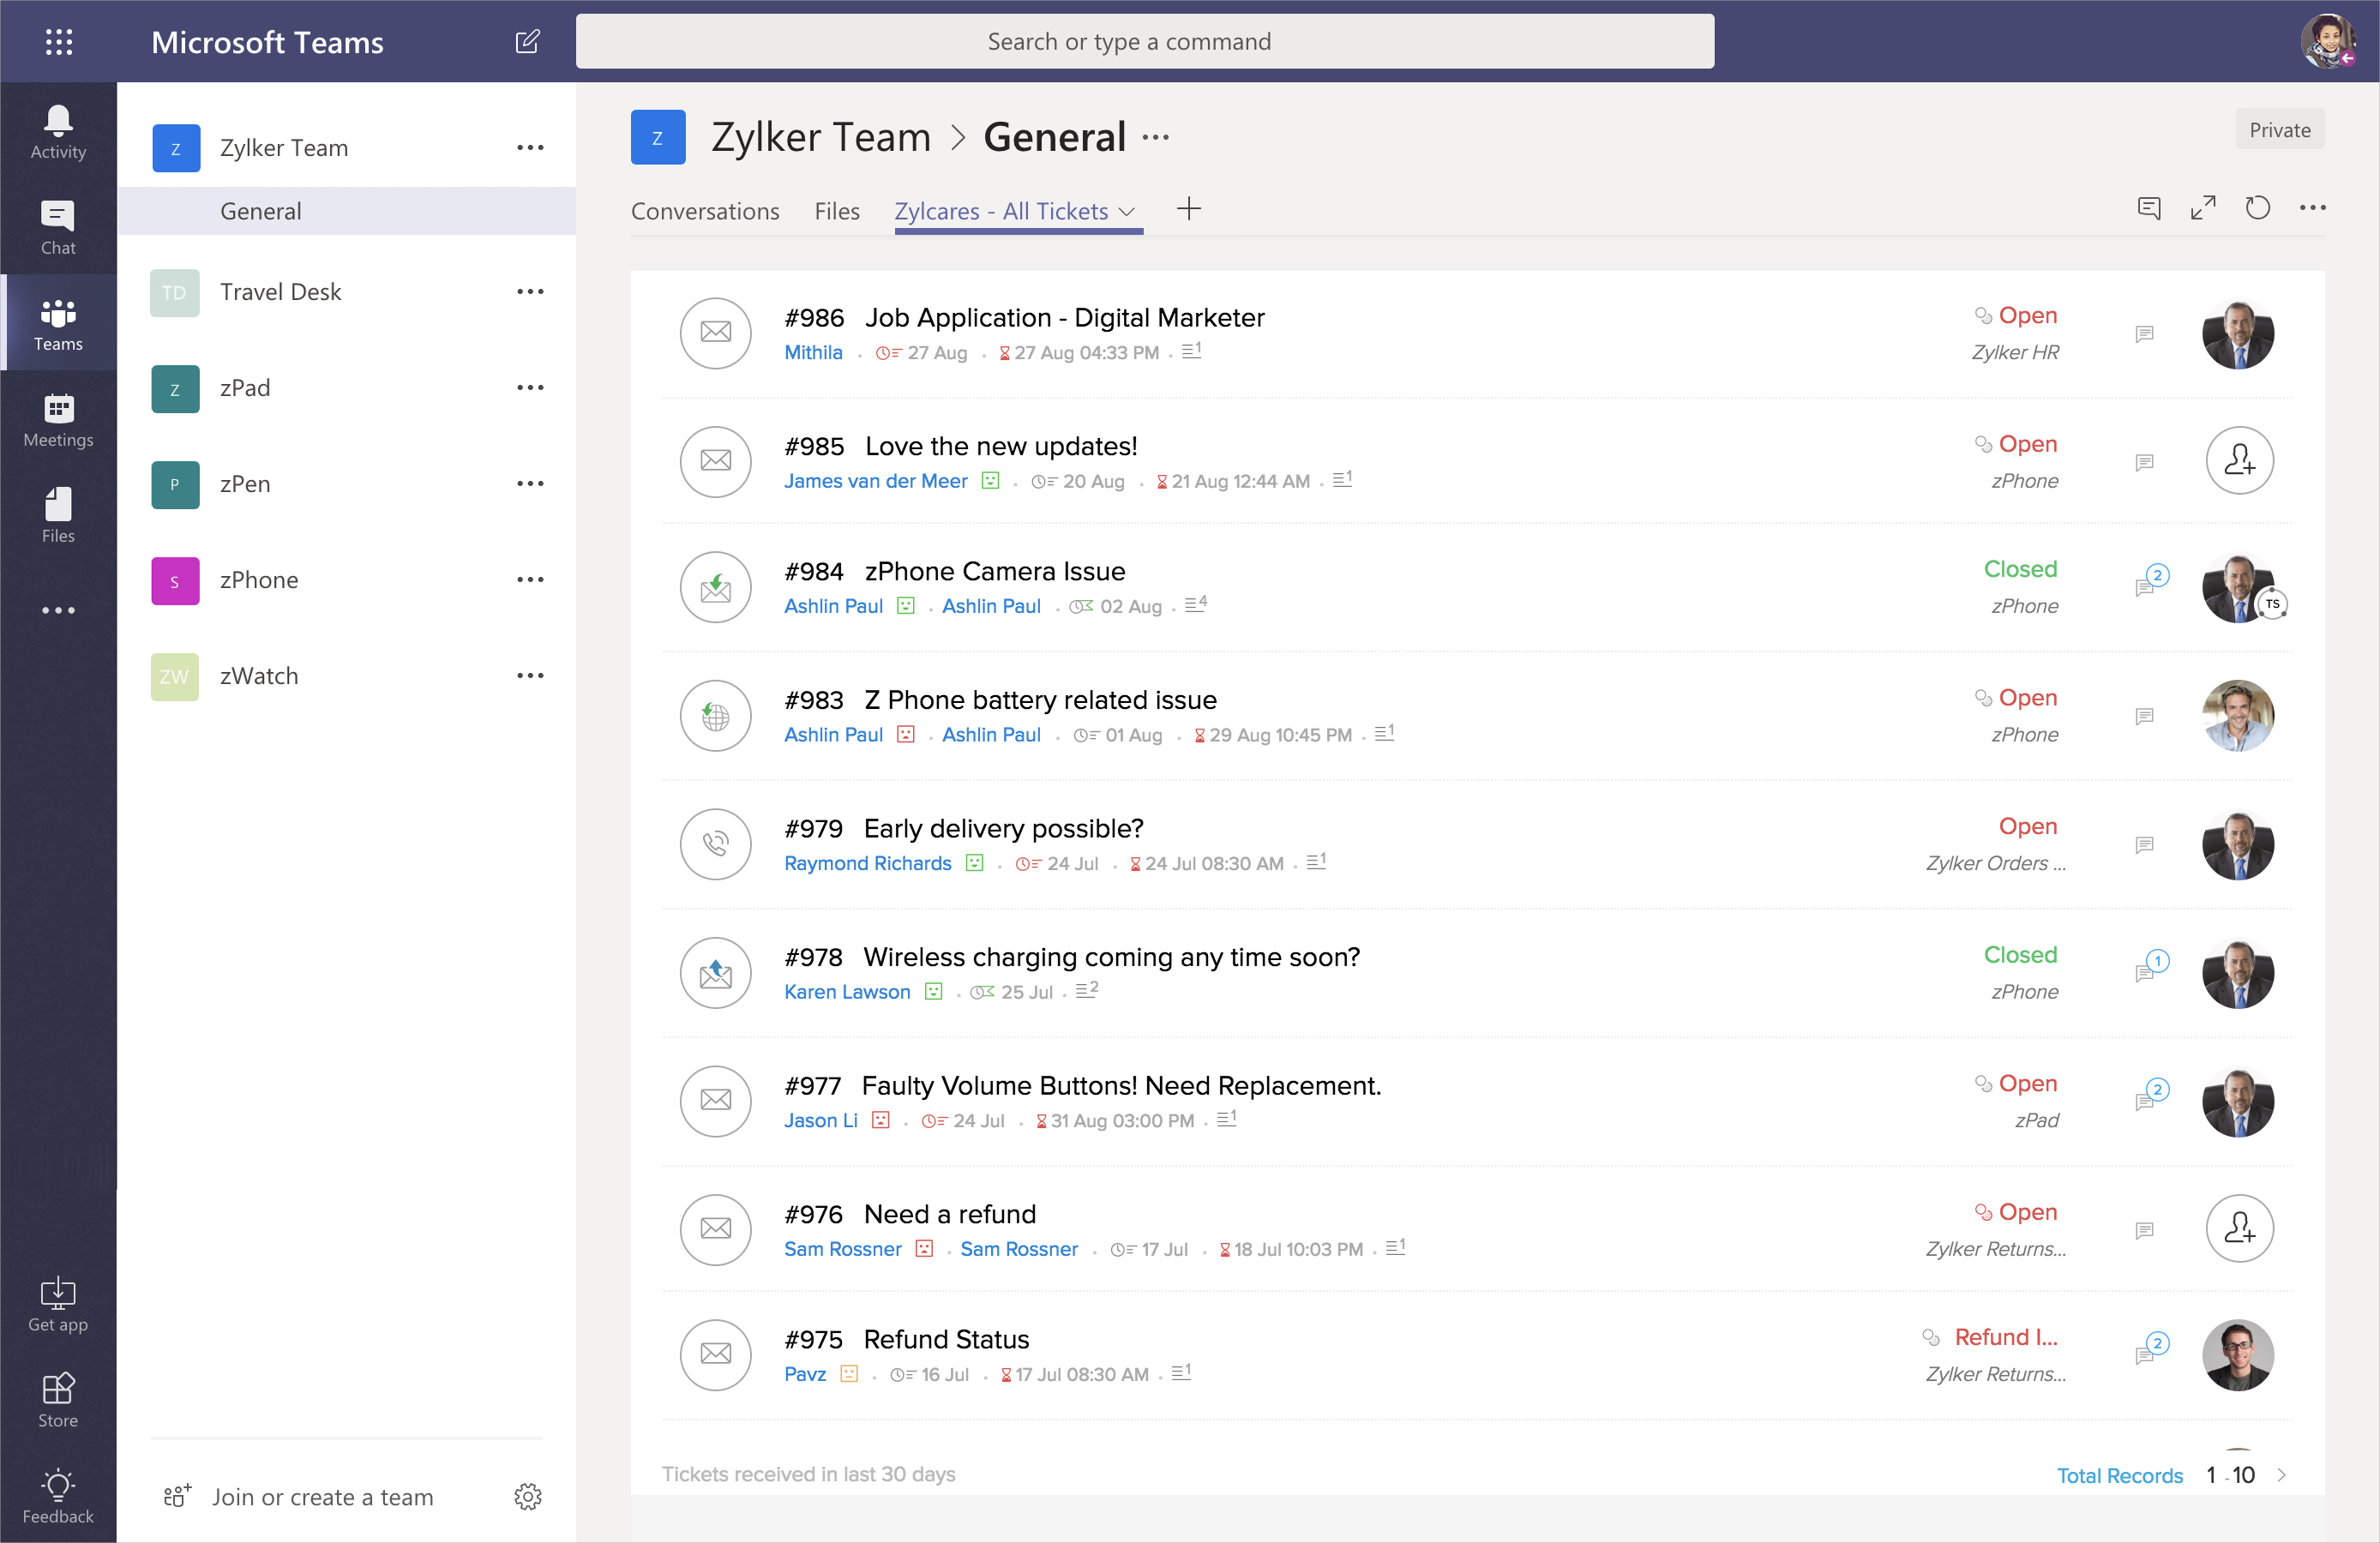Switch to the Conversations tab
Screen dimensions: 2380x1543
(705, 211)
